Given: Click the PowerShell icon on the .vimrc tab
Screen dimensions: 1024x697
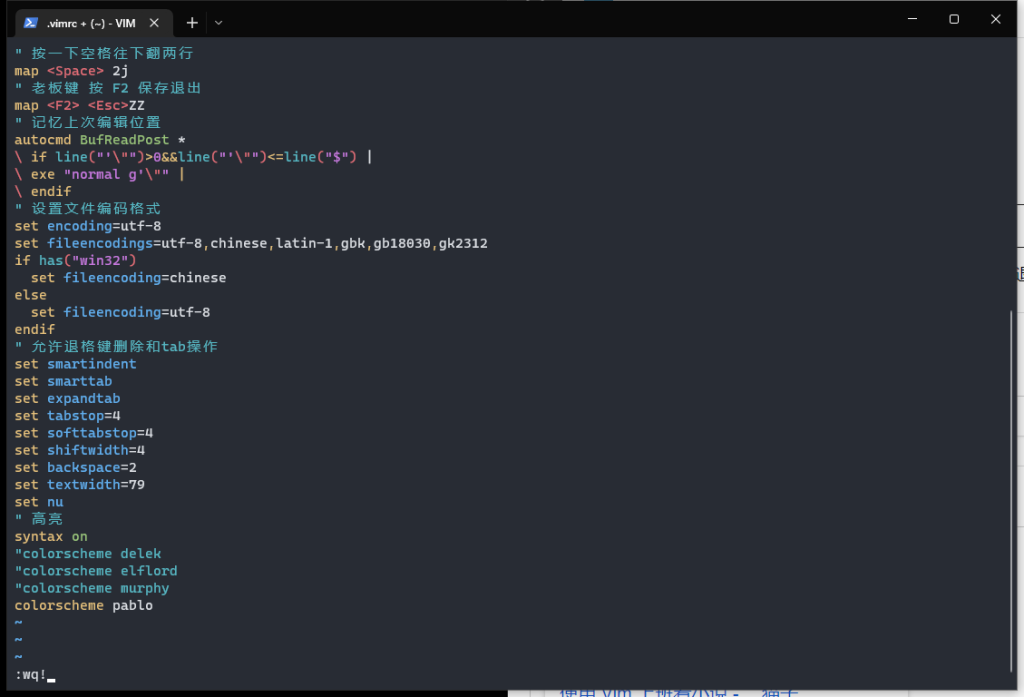Looking at the screenshot, I should pos(31,20).
